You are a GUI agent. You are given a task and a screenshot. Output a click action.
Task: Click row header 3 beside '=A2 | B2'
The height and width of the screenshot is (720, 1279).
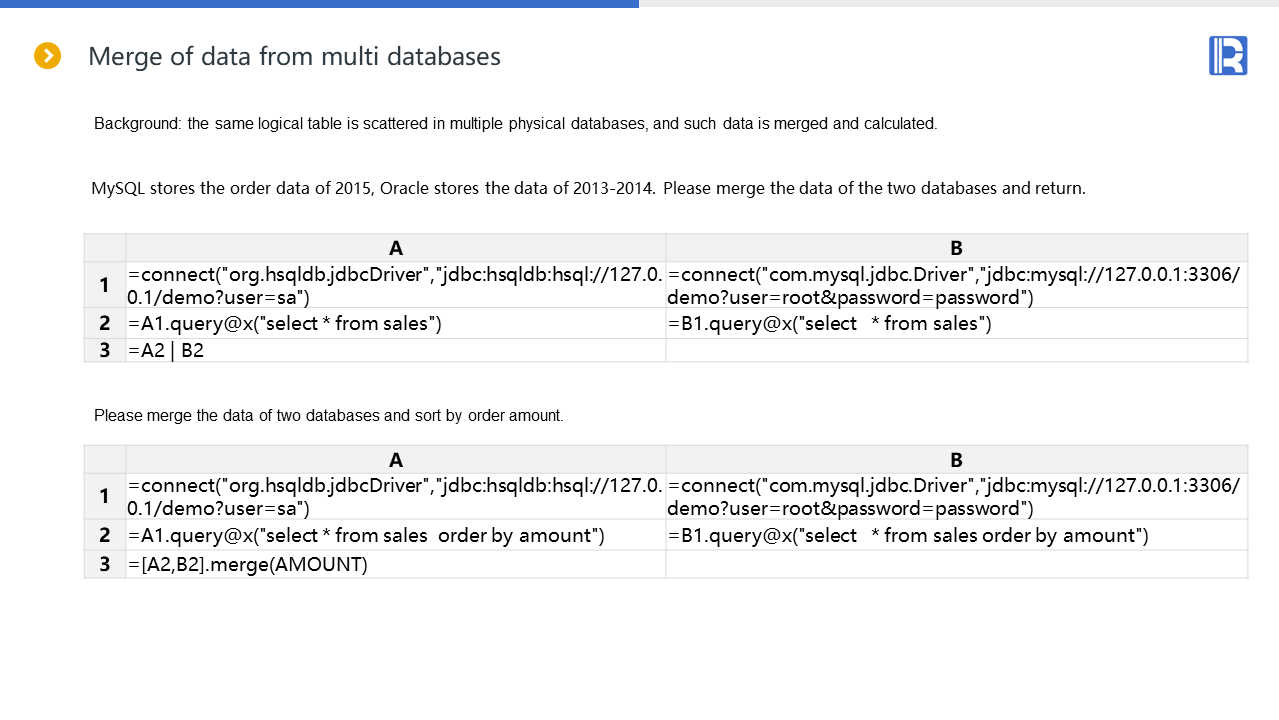[x=105, y=351]
